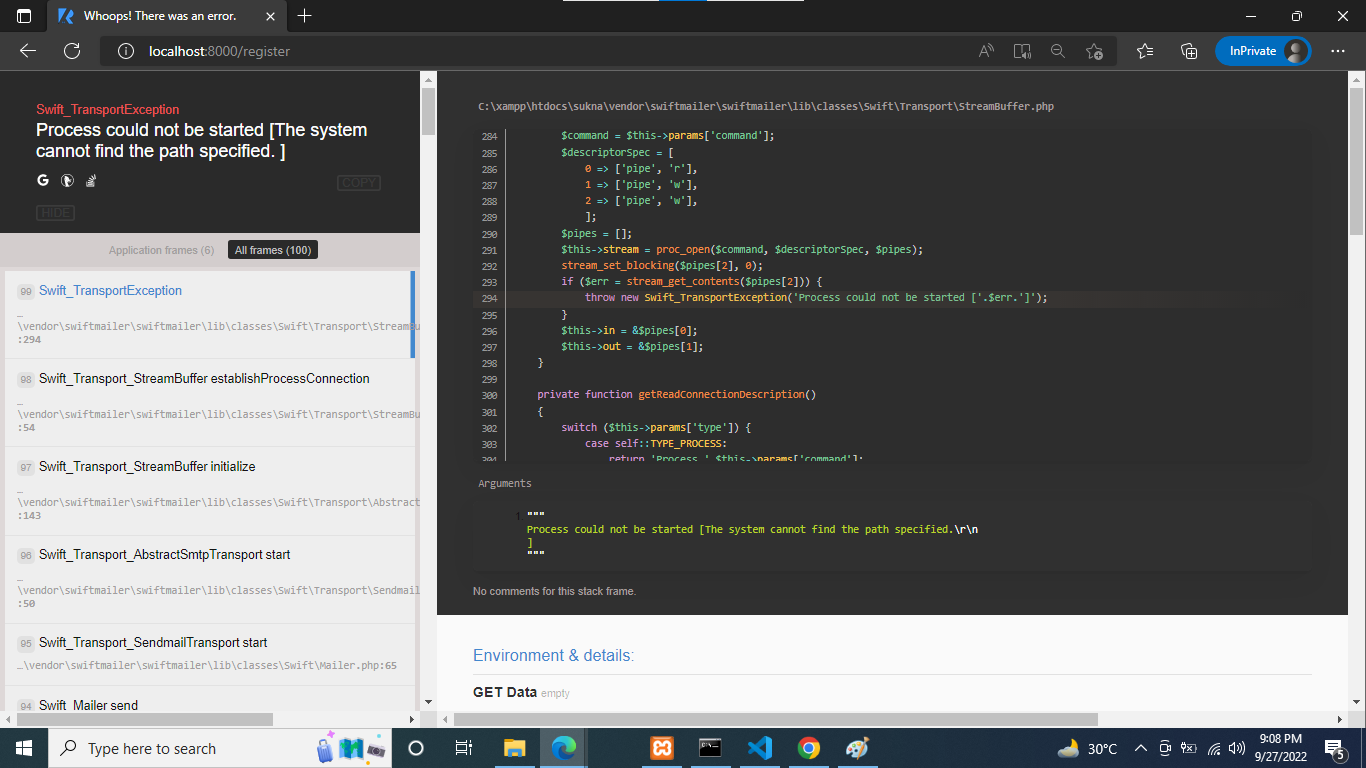Add this page to favorites
The height and width of the screenshot is (768, 1366).
point(1094,51)
